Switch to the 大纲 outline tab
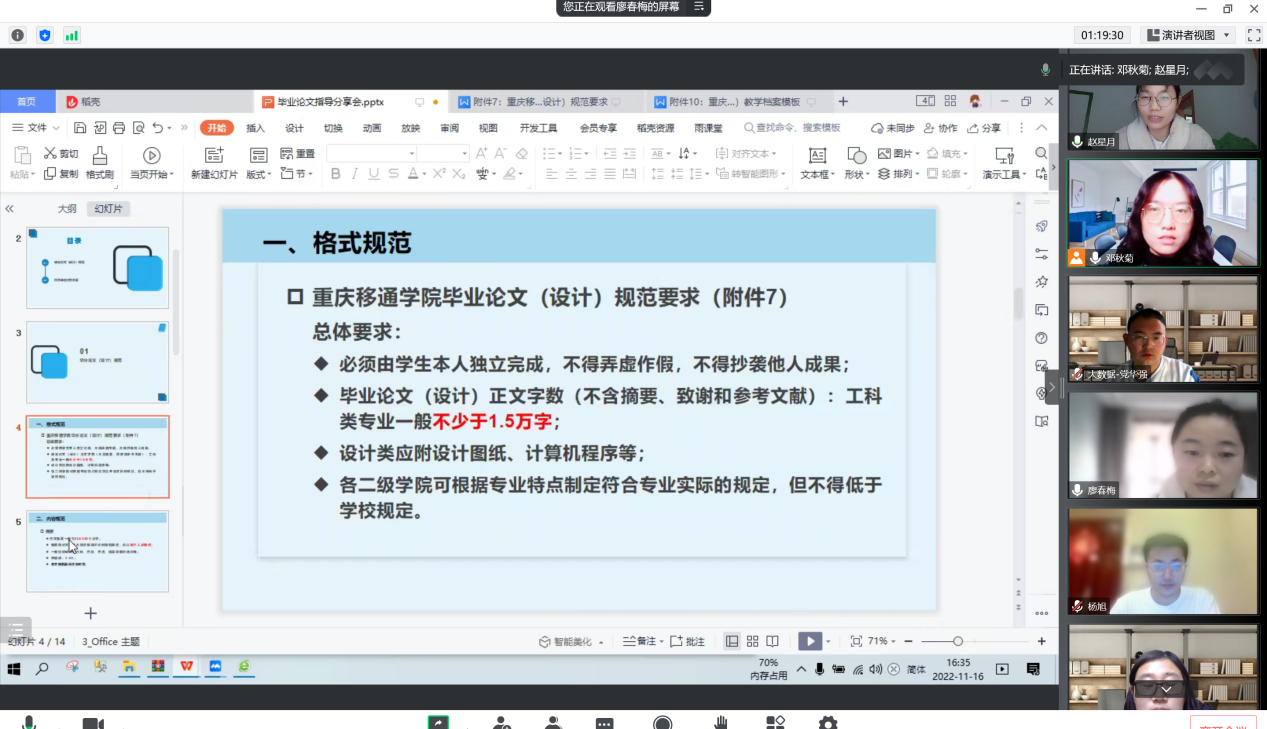This screenshot has height=729, width=1267. [x=66, y=209]
